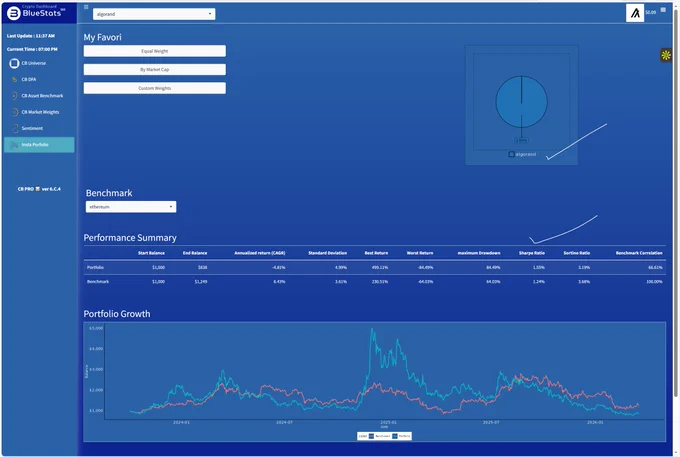Click Benchmark Correlation column header

pyautogui.click(x=639, y=253)
